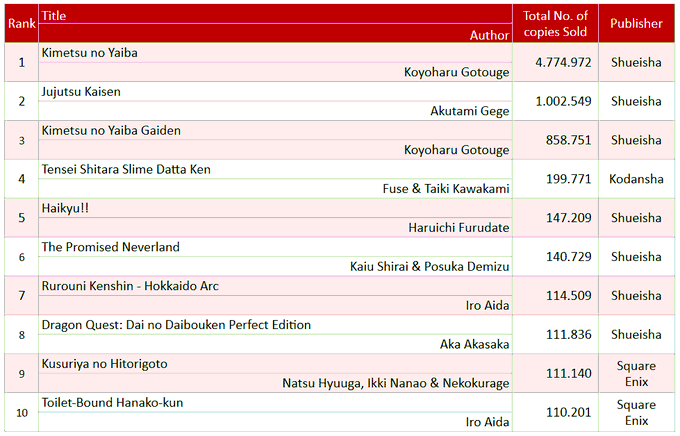Select the sales value 114.509
Viewport: 680px width, 436px height.
[568, 296]
